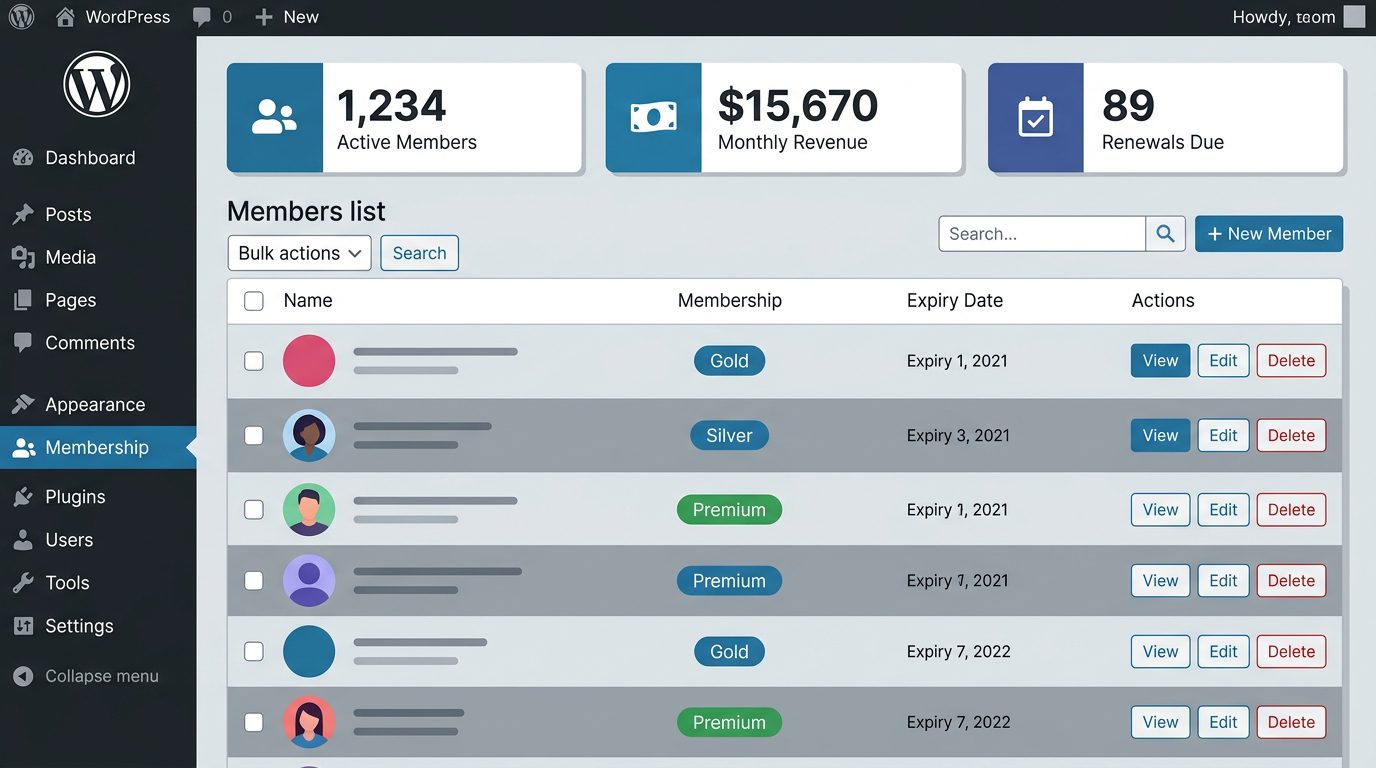Click the avatar in the Silver member row

coord(309,435)
